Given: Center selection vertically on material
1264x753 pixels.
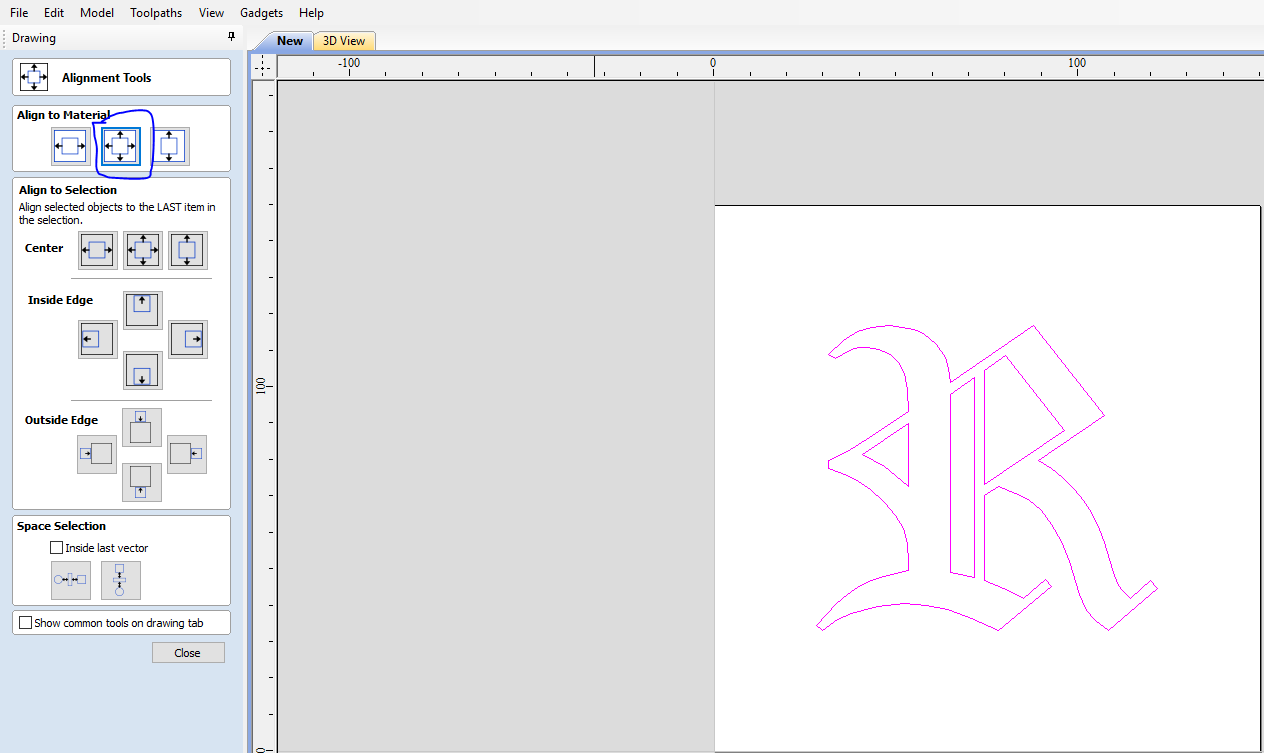Looking at the screenshot, I should [x=169, y=145].
